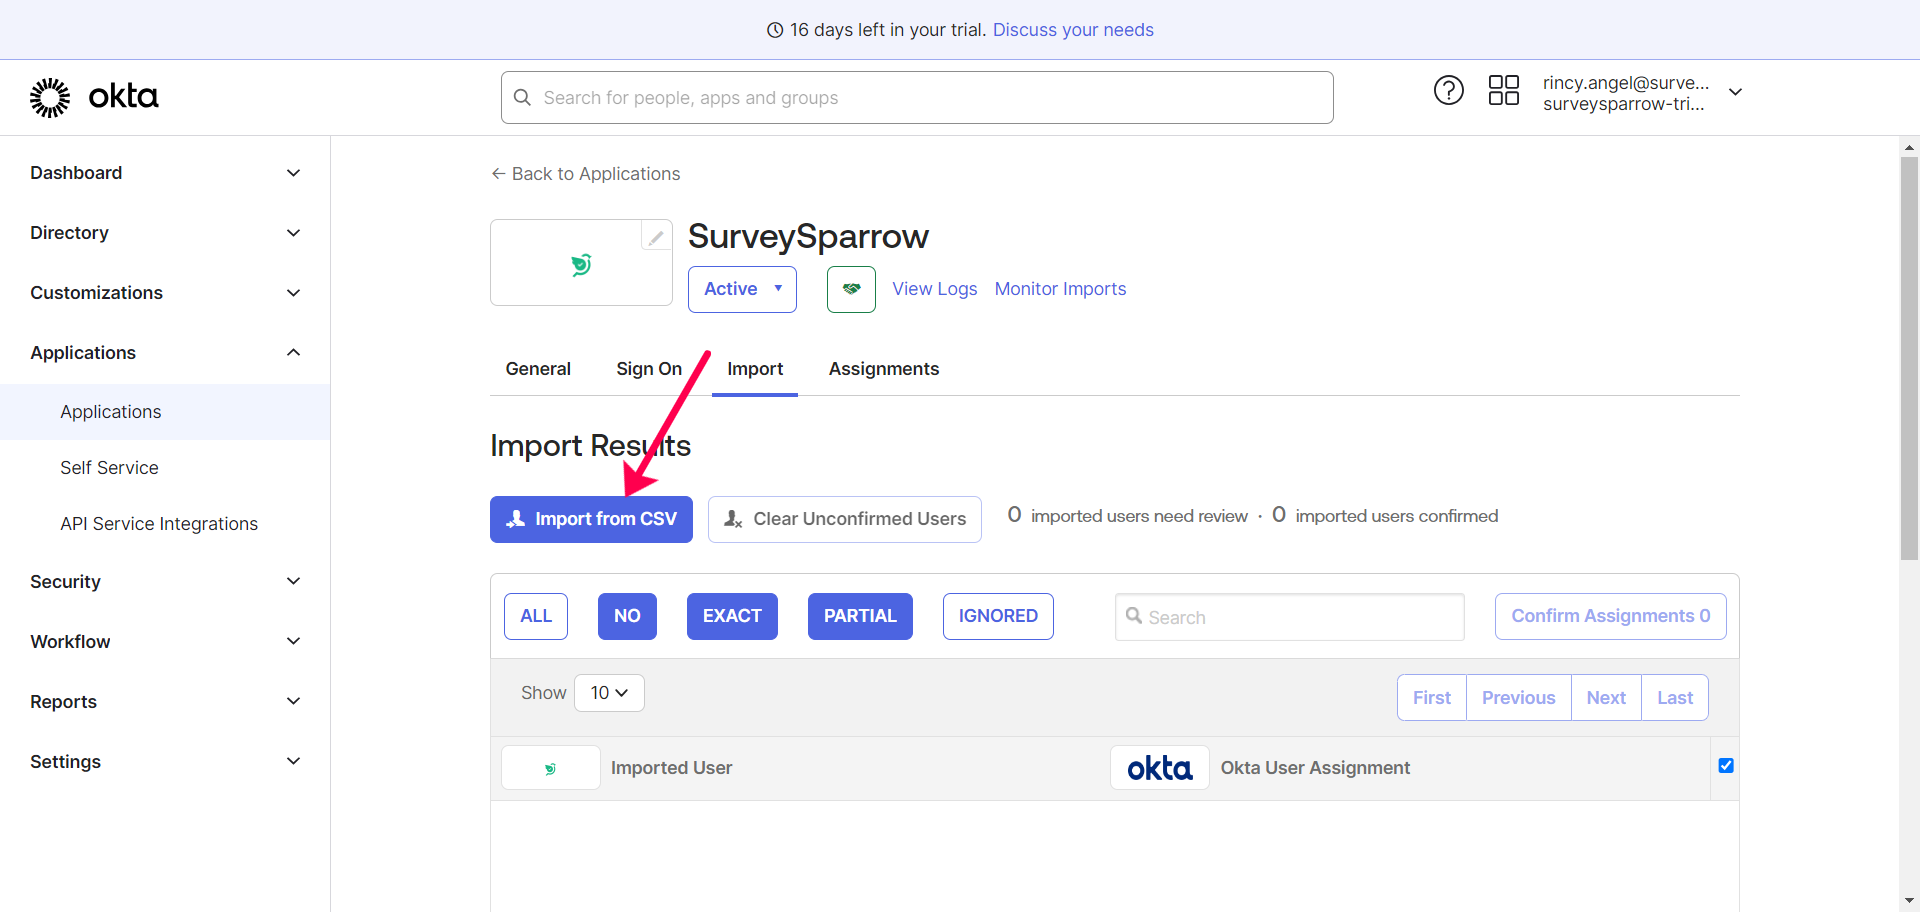Click the Import from CSV button
Screen dimensions: 1920x912
[x=591, y=519]
